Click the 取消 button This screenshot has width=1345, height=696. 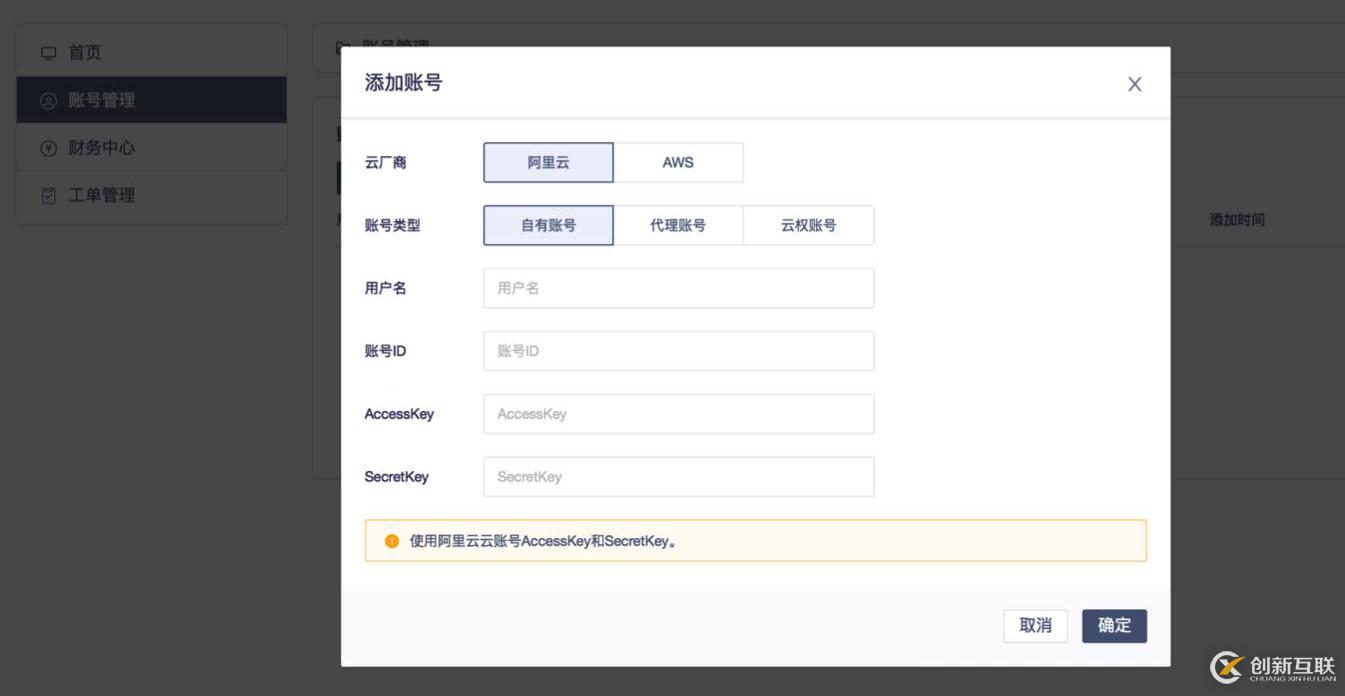1035,626
